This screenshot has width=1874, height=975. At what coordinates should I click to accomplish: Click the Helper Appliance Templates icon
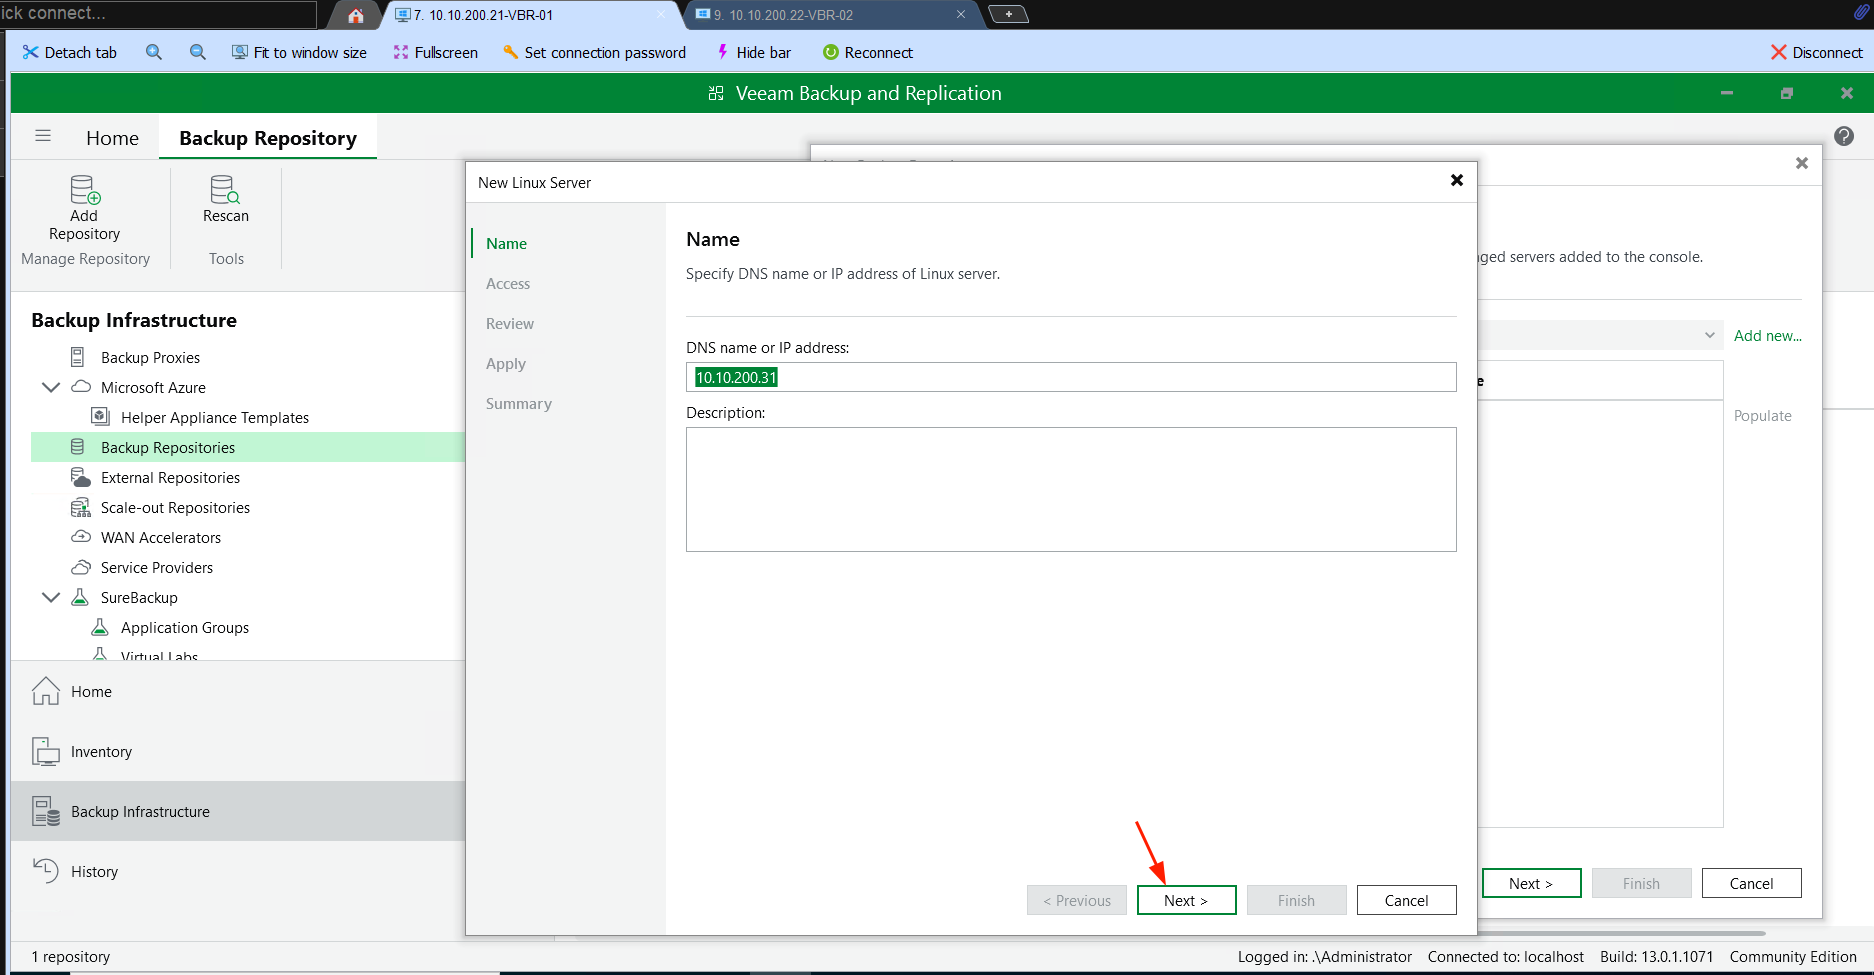click(x=100, y=416)
